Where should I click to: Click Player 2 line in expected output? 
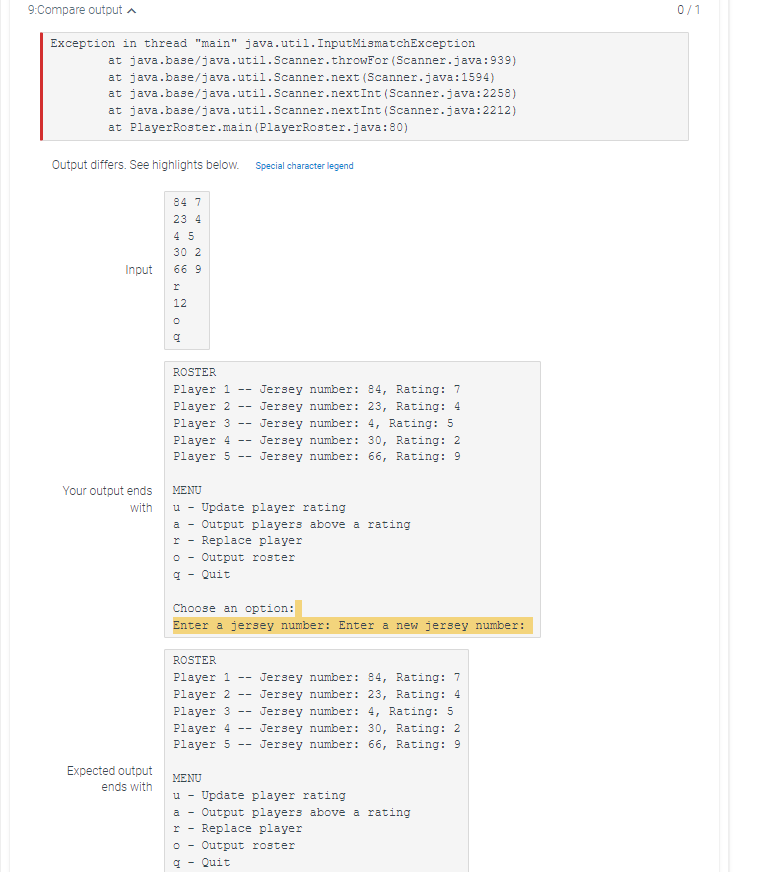(316, 695)
